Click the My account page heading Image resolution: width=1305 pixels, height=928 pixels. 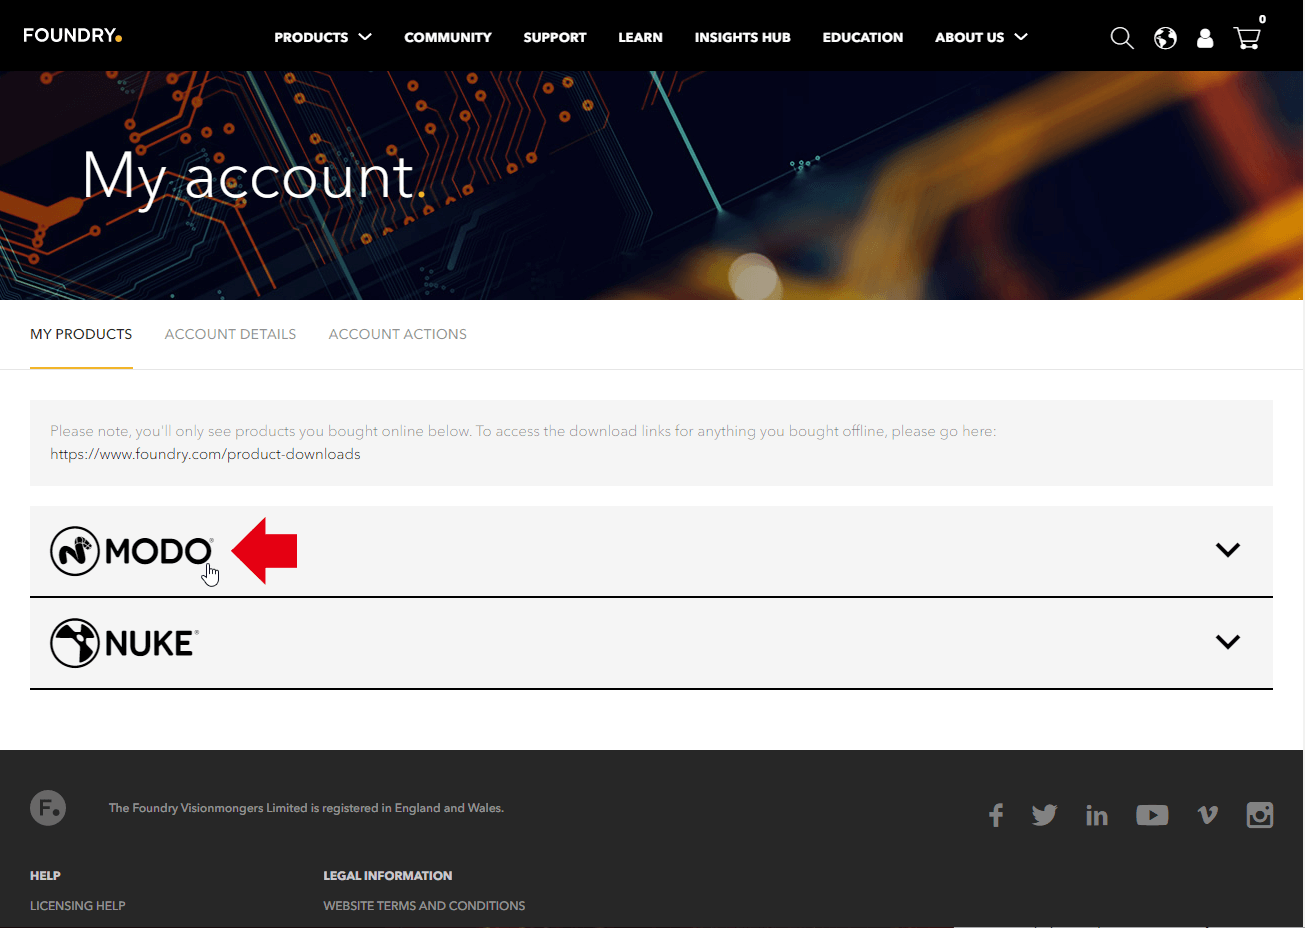[x=254, y=177]
